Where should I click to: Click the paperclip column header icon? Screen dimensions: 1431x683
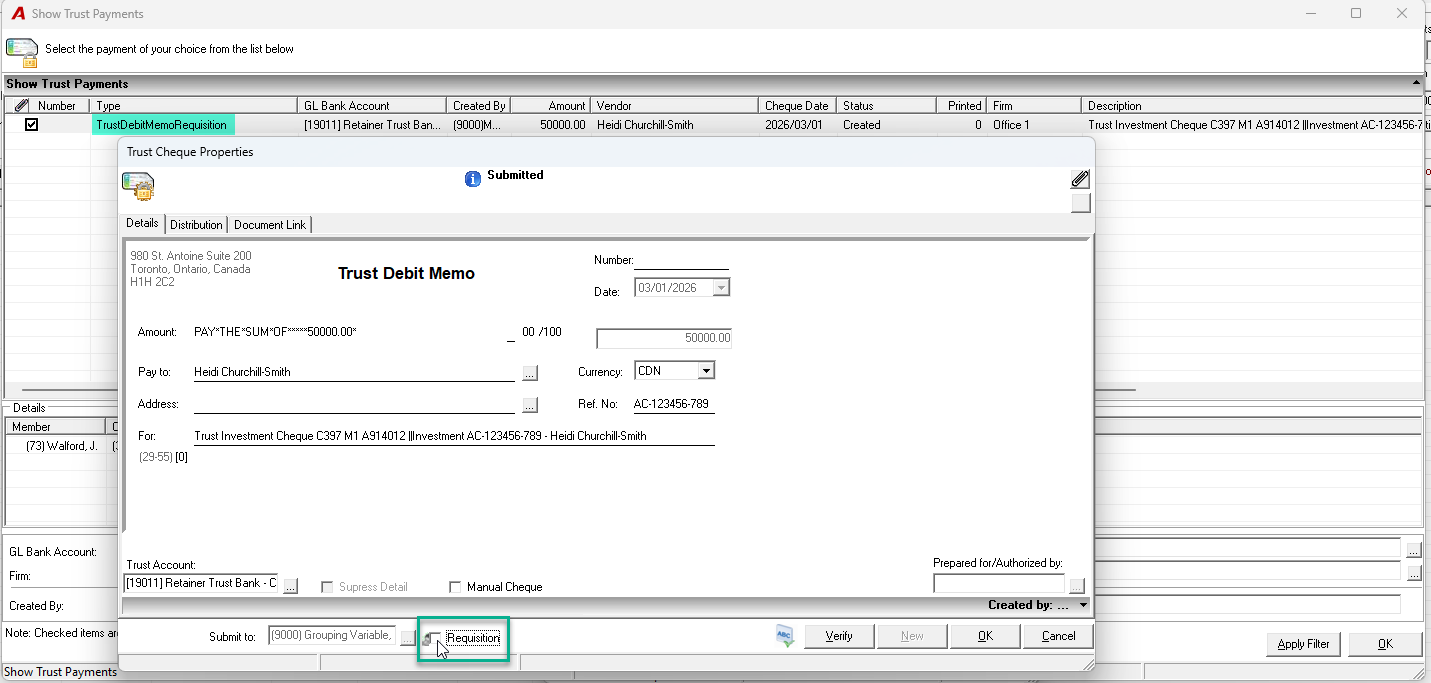coord(22,105)
